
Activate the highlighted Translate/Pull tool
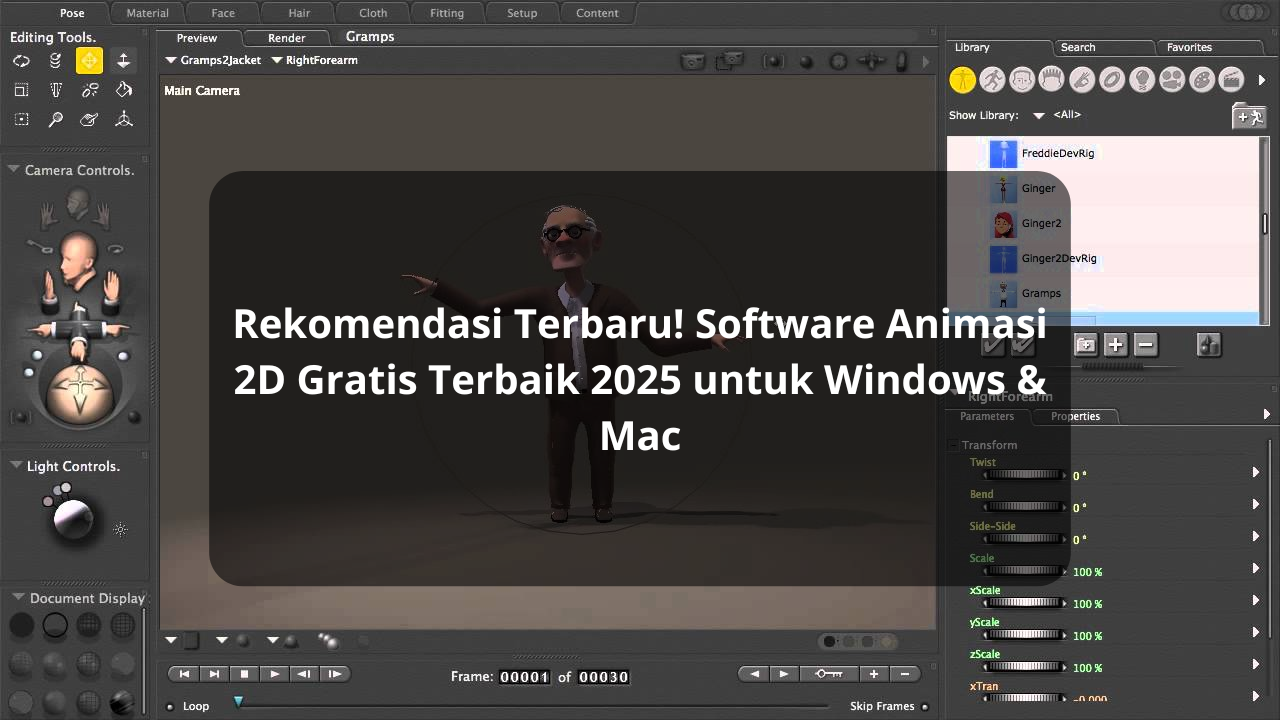tap(89, 61)
